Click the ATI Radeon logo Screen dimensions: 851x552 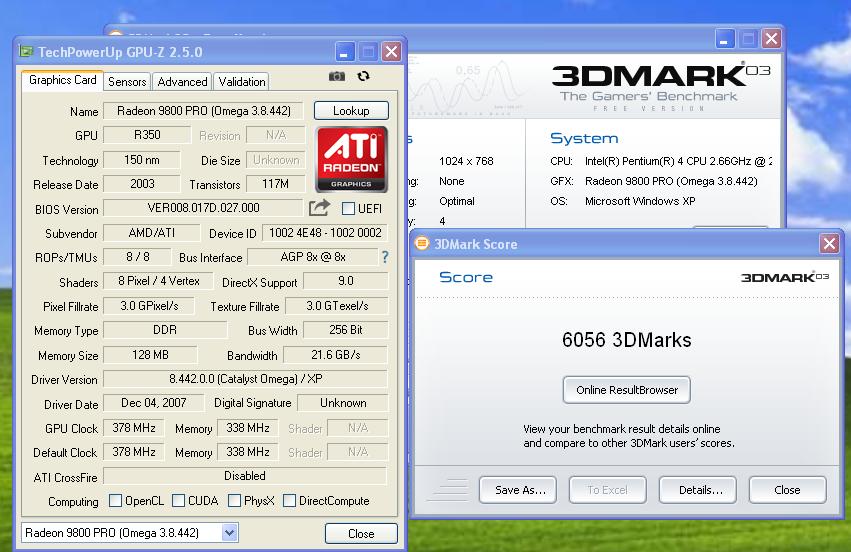[x=352, y=160]
